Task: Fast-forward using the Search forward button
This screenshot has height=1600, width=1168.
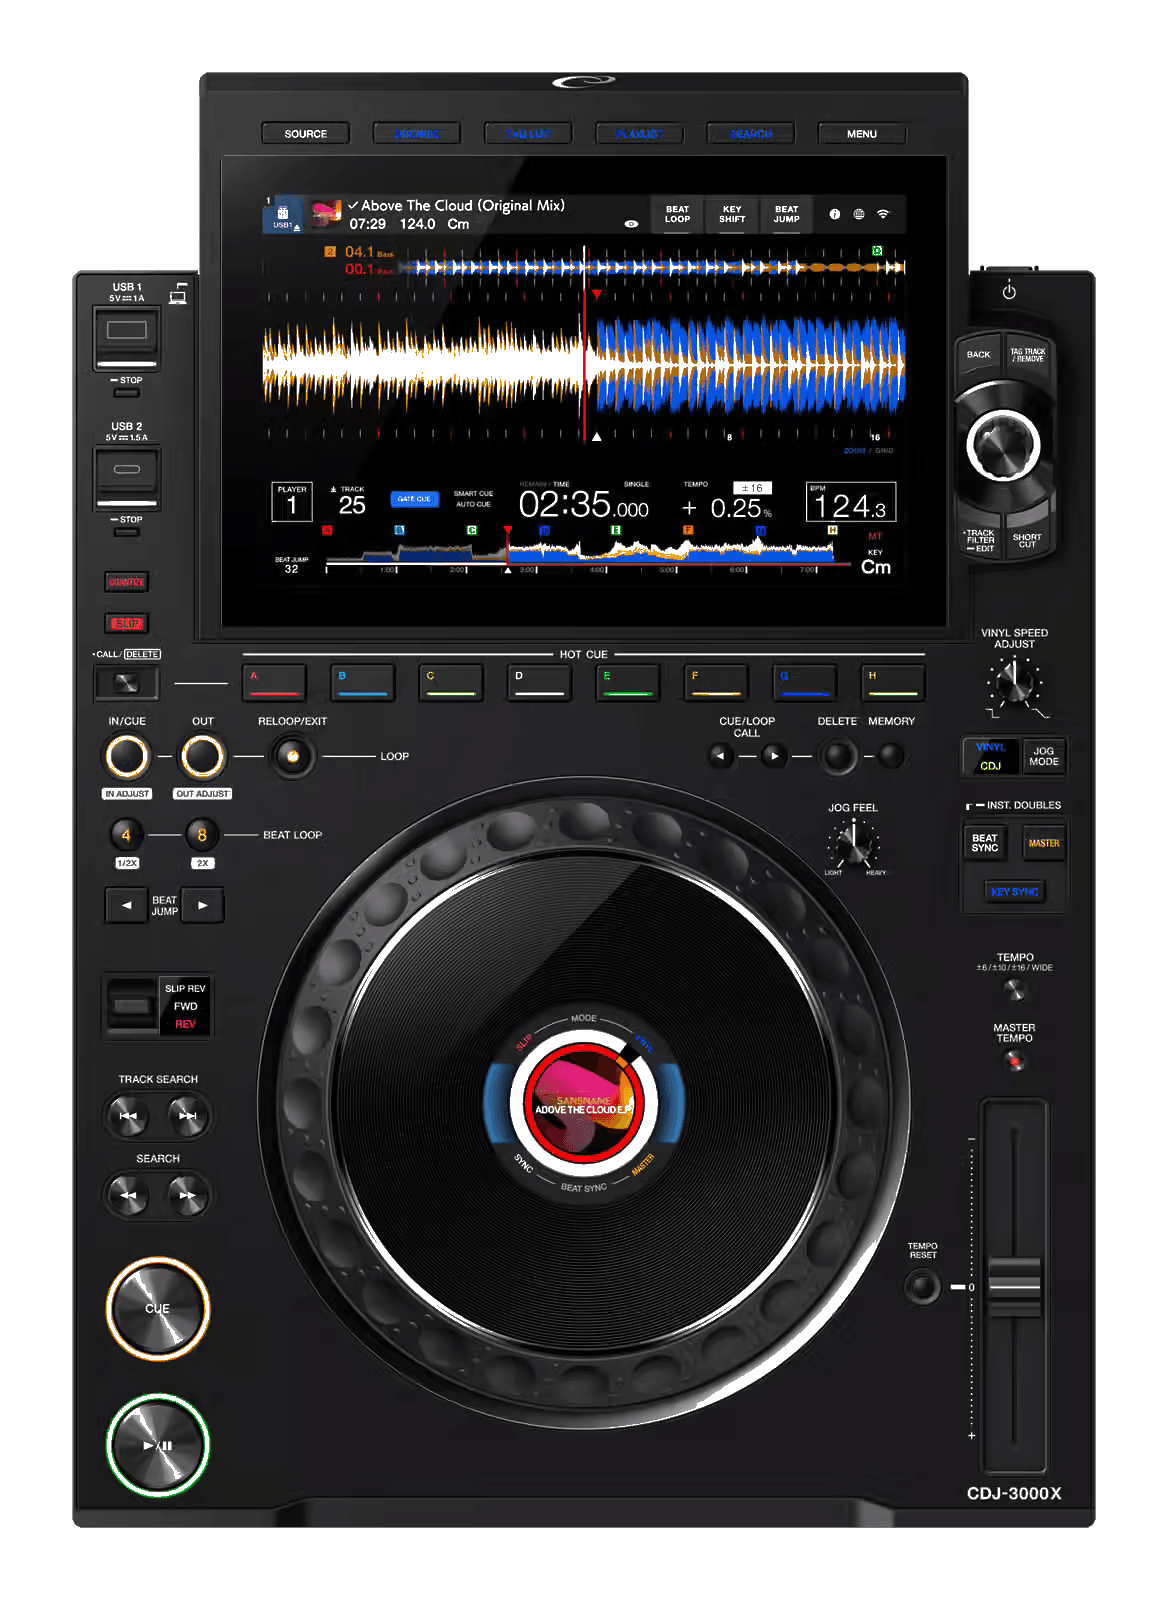Action: coord(188,1195)
